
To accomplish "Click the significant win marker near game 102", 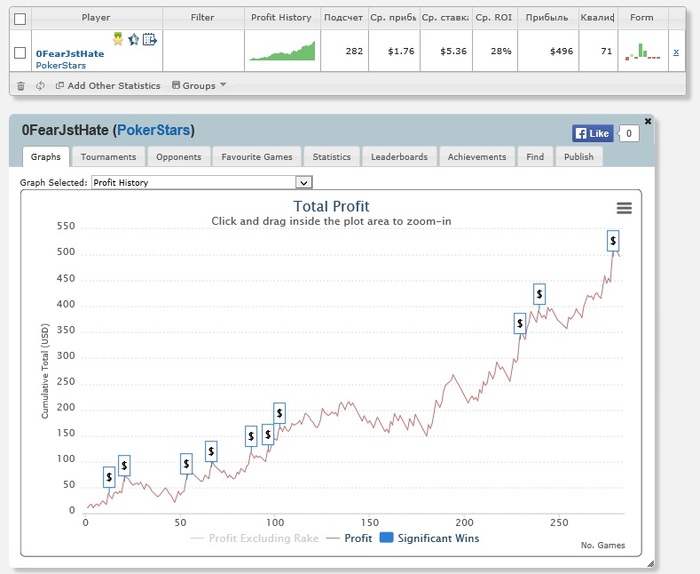I will pos(279,413).
